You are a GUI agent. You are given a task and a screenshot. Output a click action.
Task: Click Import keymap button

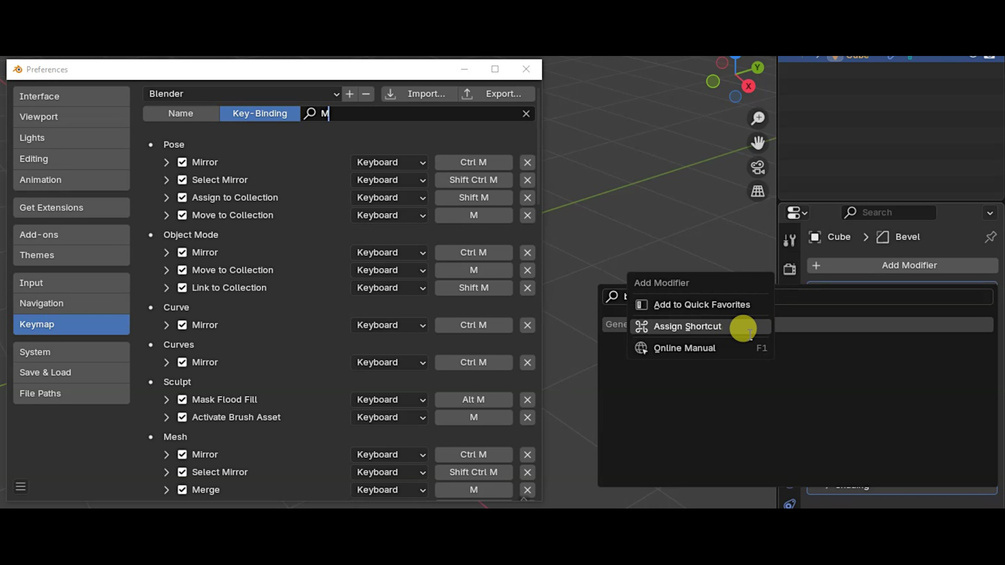coord(419,94)
